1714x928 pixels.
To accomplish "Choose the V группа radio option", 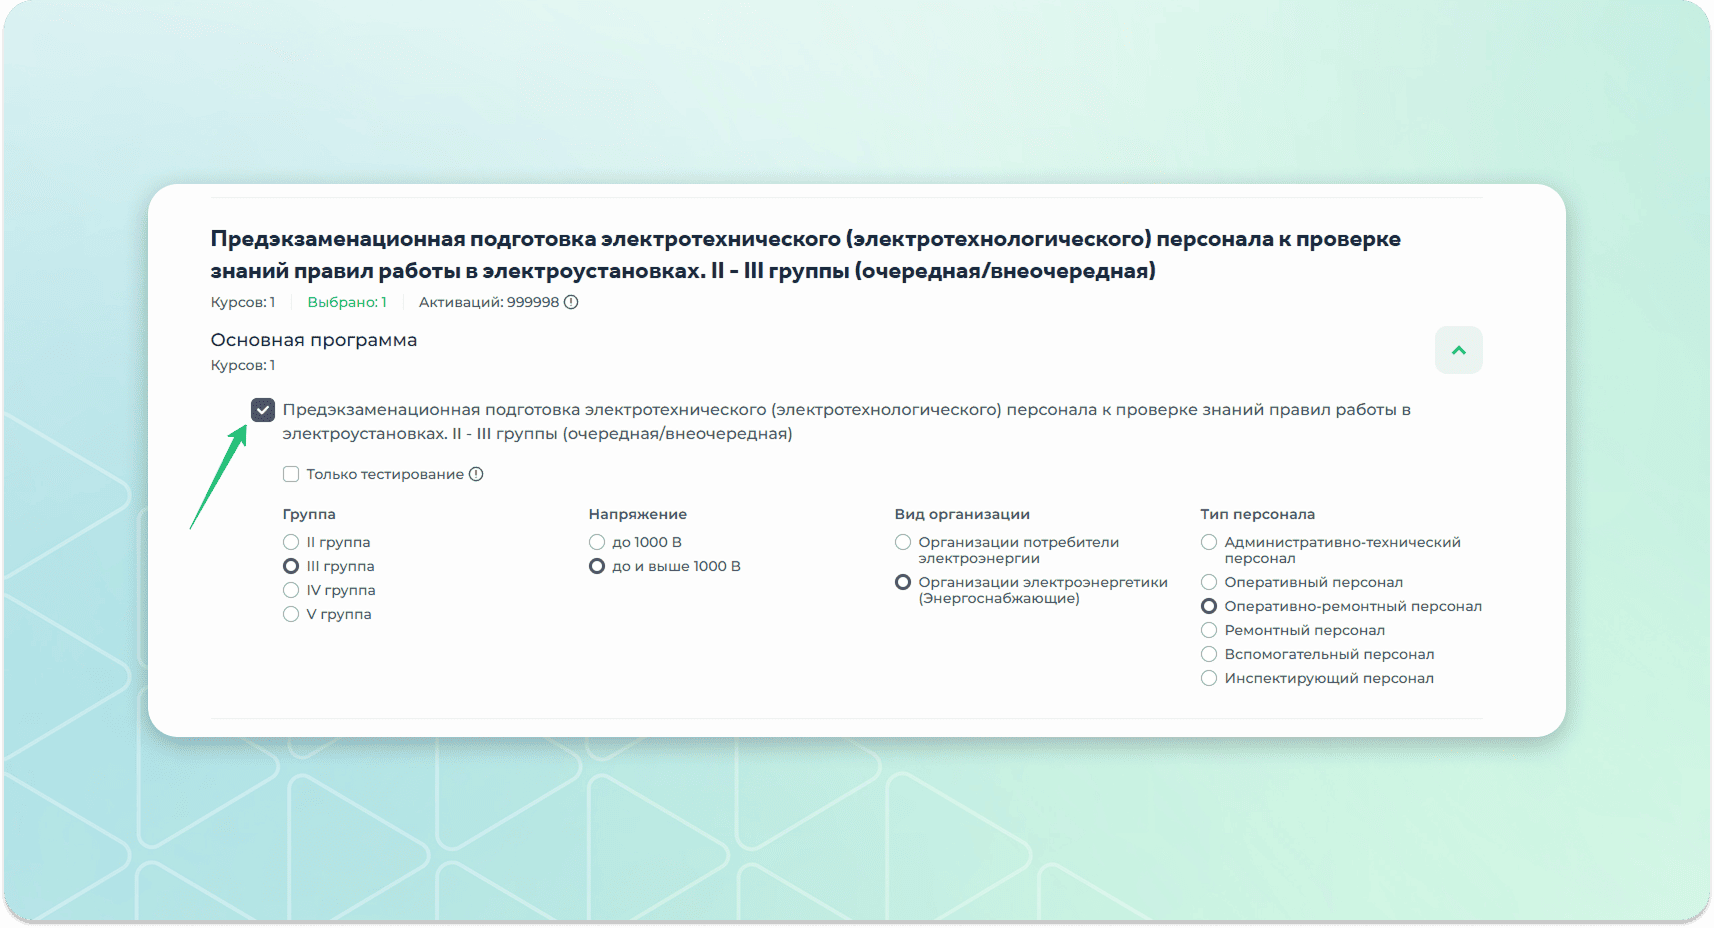I will tap(291, 614).
